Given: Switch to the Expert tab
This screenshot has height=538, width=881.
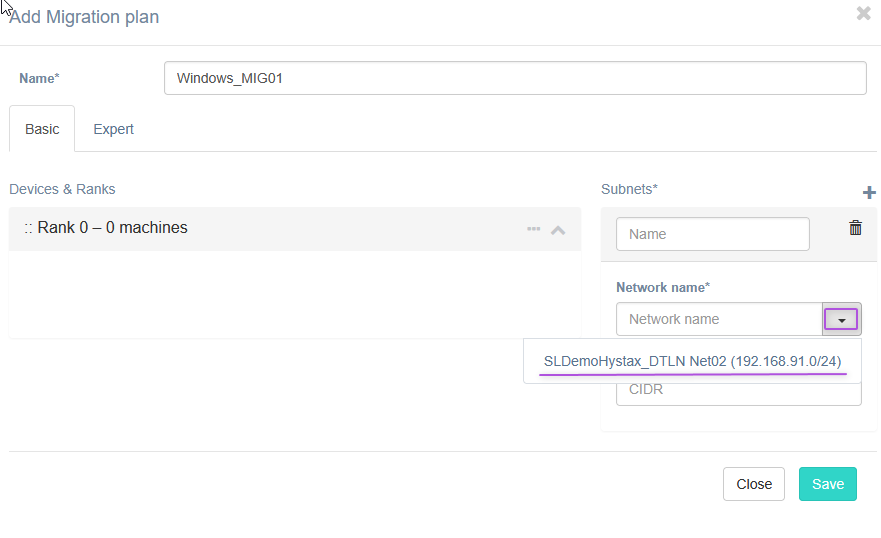Looking at the screenshot, I should click(113, 129).
